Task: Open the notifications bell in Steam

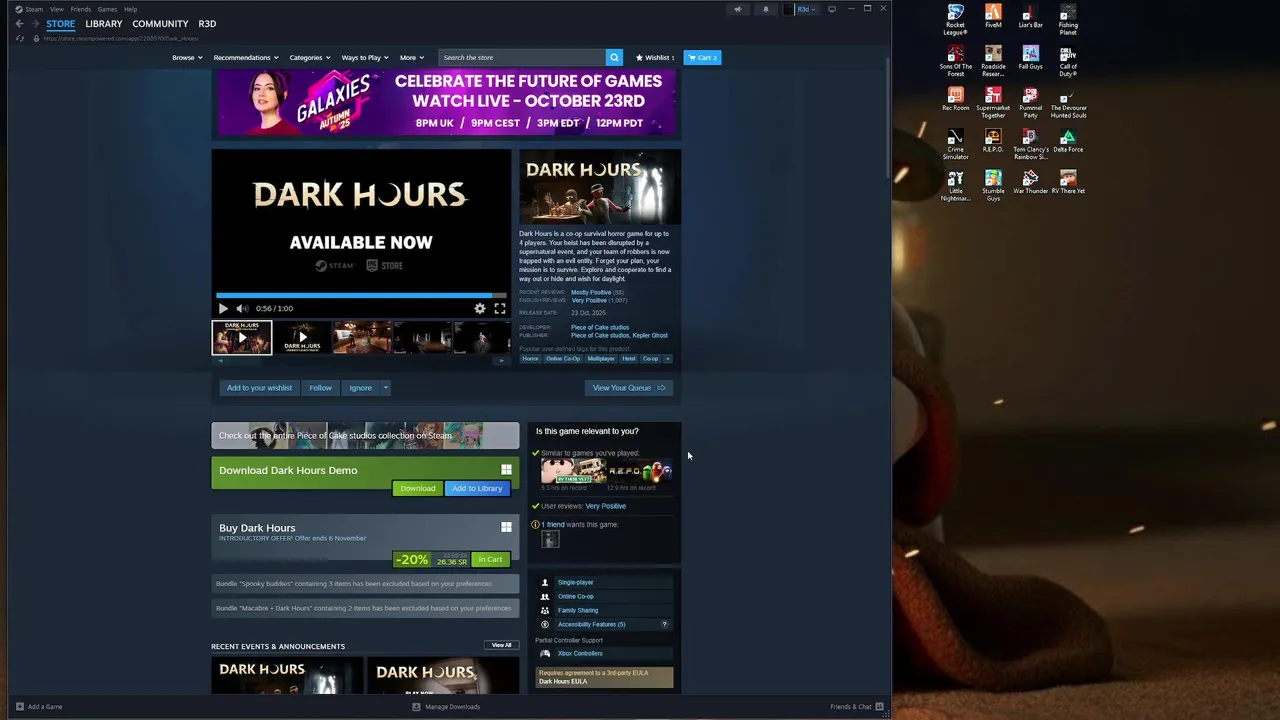Action: click(x=766, y=9)
